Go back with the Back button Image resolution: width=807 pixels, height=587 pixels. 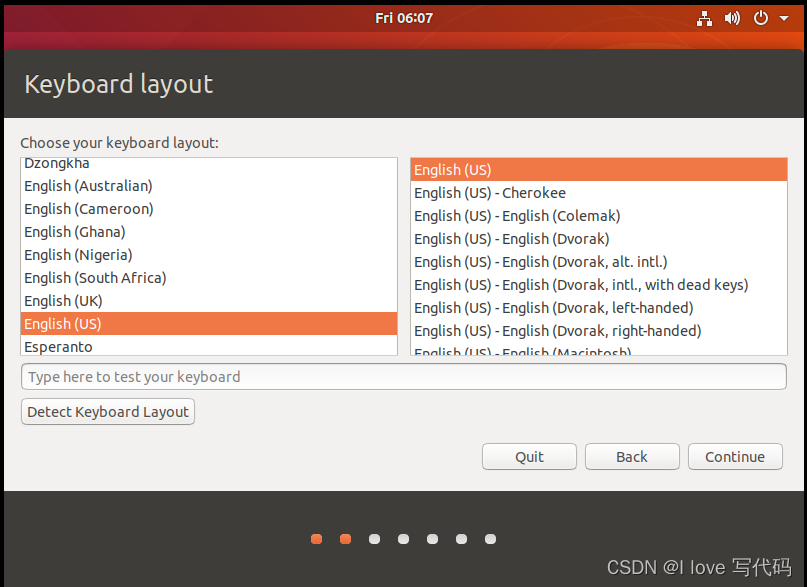pyautogui.click(x=632, y=457)
